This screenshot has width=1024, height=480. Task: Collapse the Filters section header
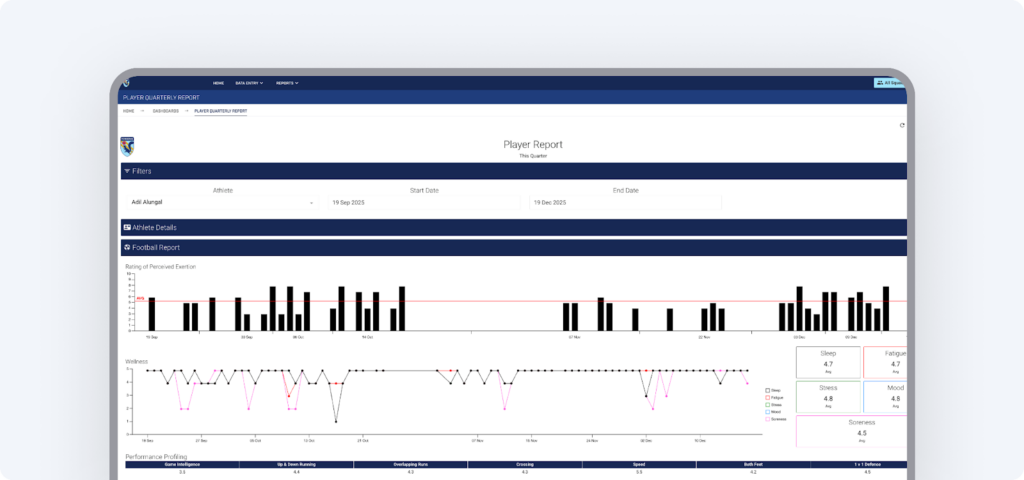(514, 171)
